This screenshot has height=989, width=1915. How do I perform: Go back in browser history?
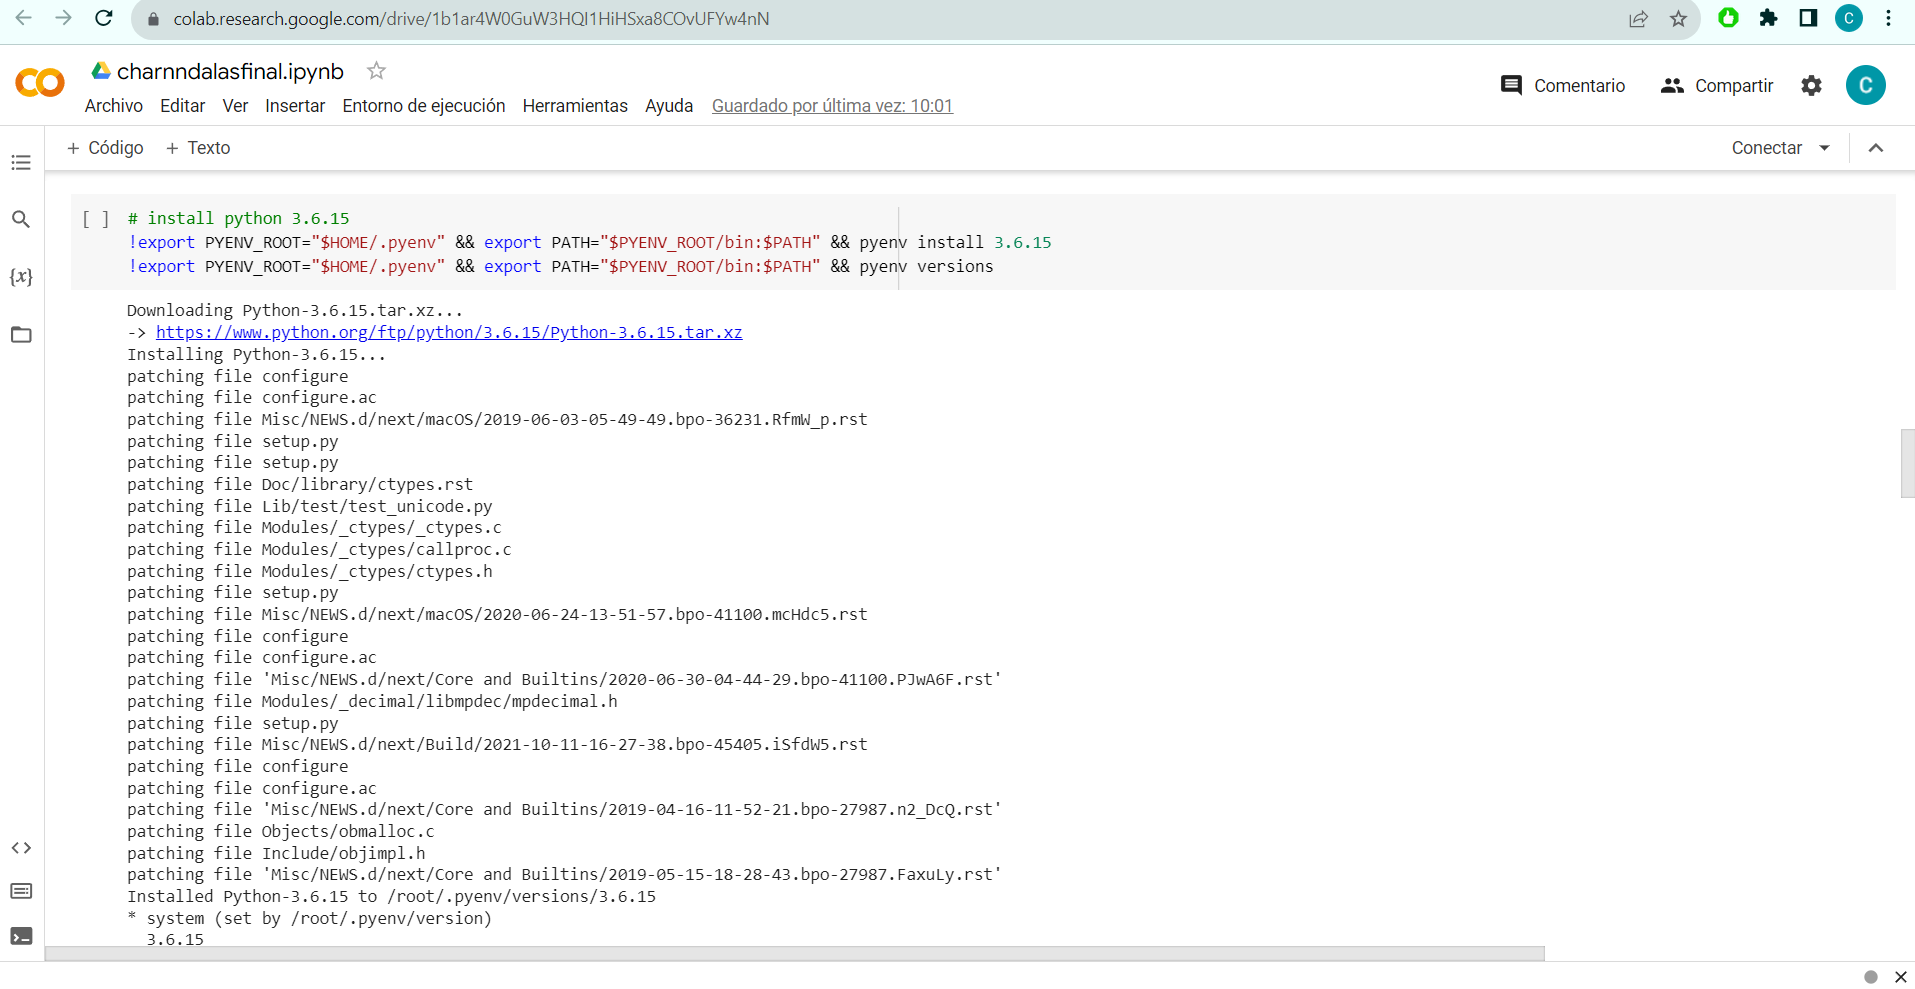tap(24, 18)
